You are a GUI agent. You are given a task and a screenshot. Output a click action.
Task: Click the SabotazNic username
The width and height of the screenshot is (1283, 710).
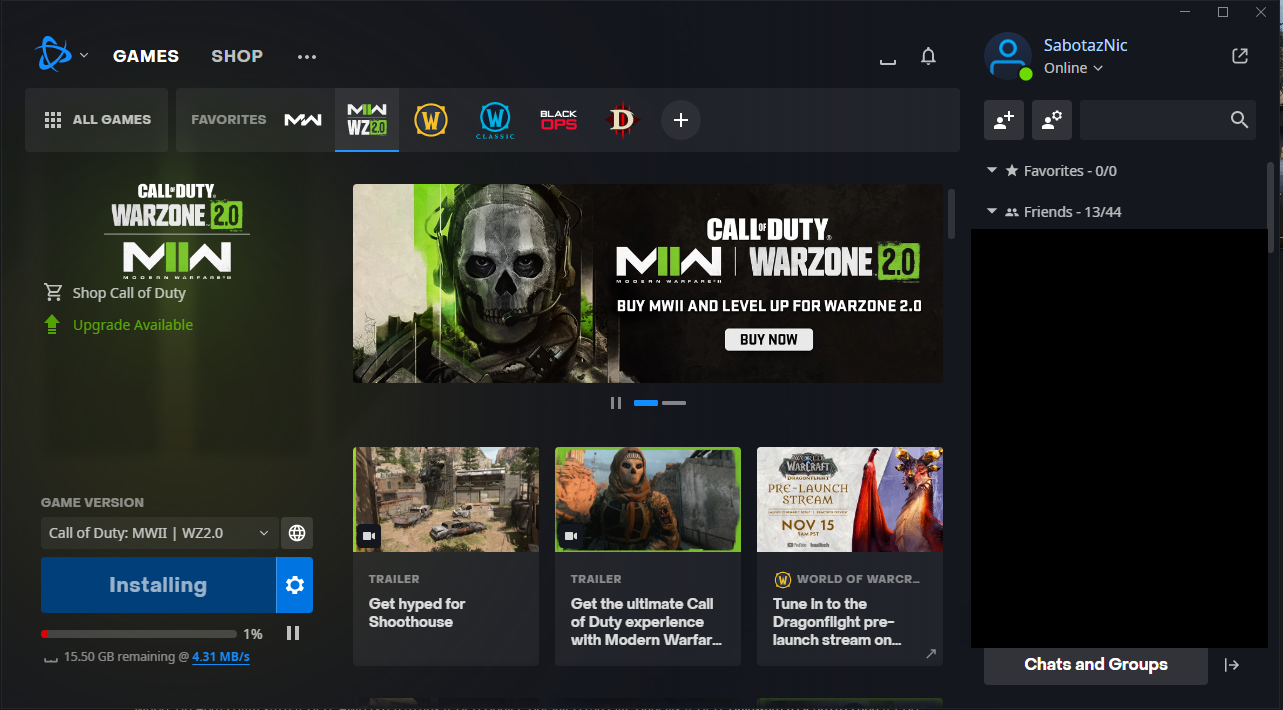[x=1086, y=45]
